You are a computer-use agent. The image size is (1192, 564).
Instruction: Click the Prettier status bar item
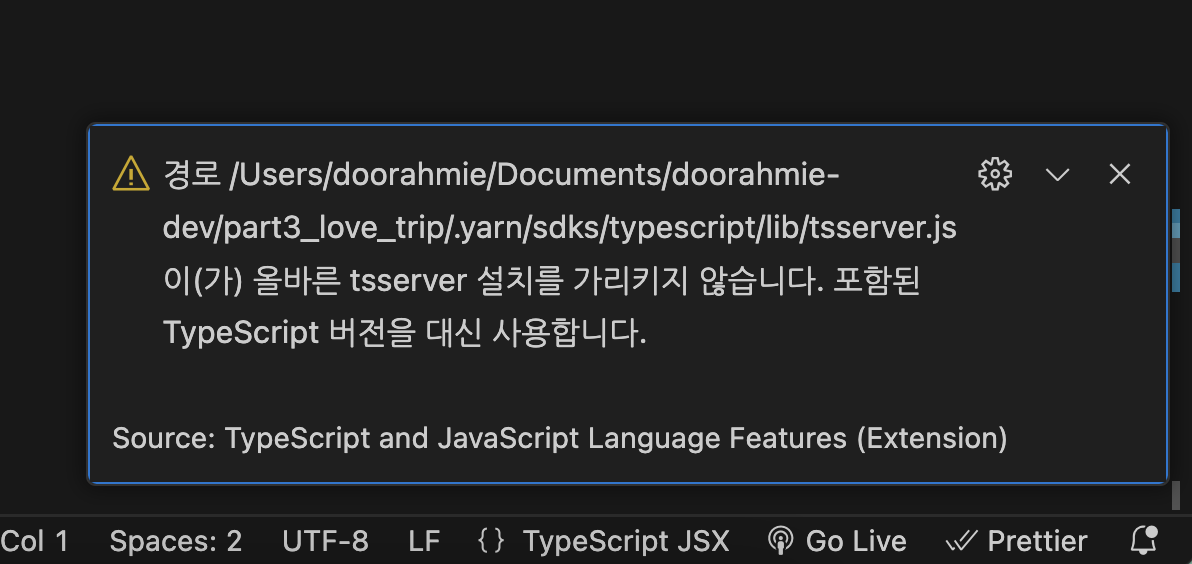(x=1016, y=541)
